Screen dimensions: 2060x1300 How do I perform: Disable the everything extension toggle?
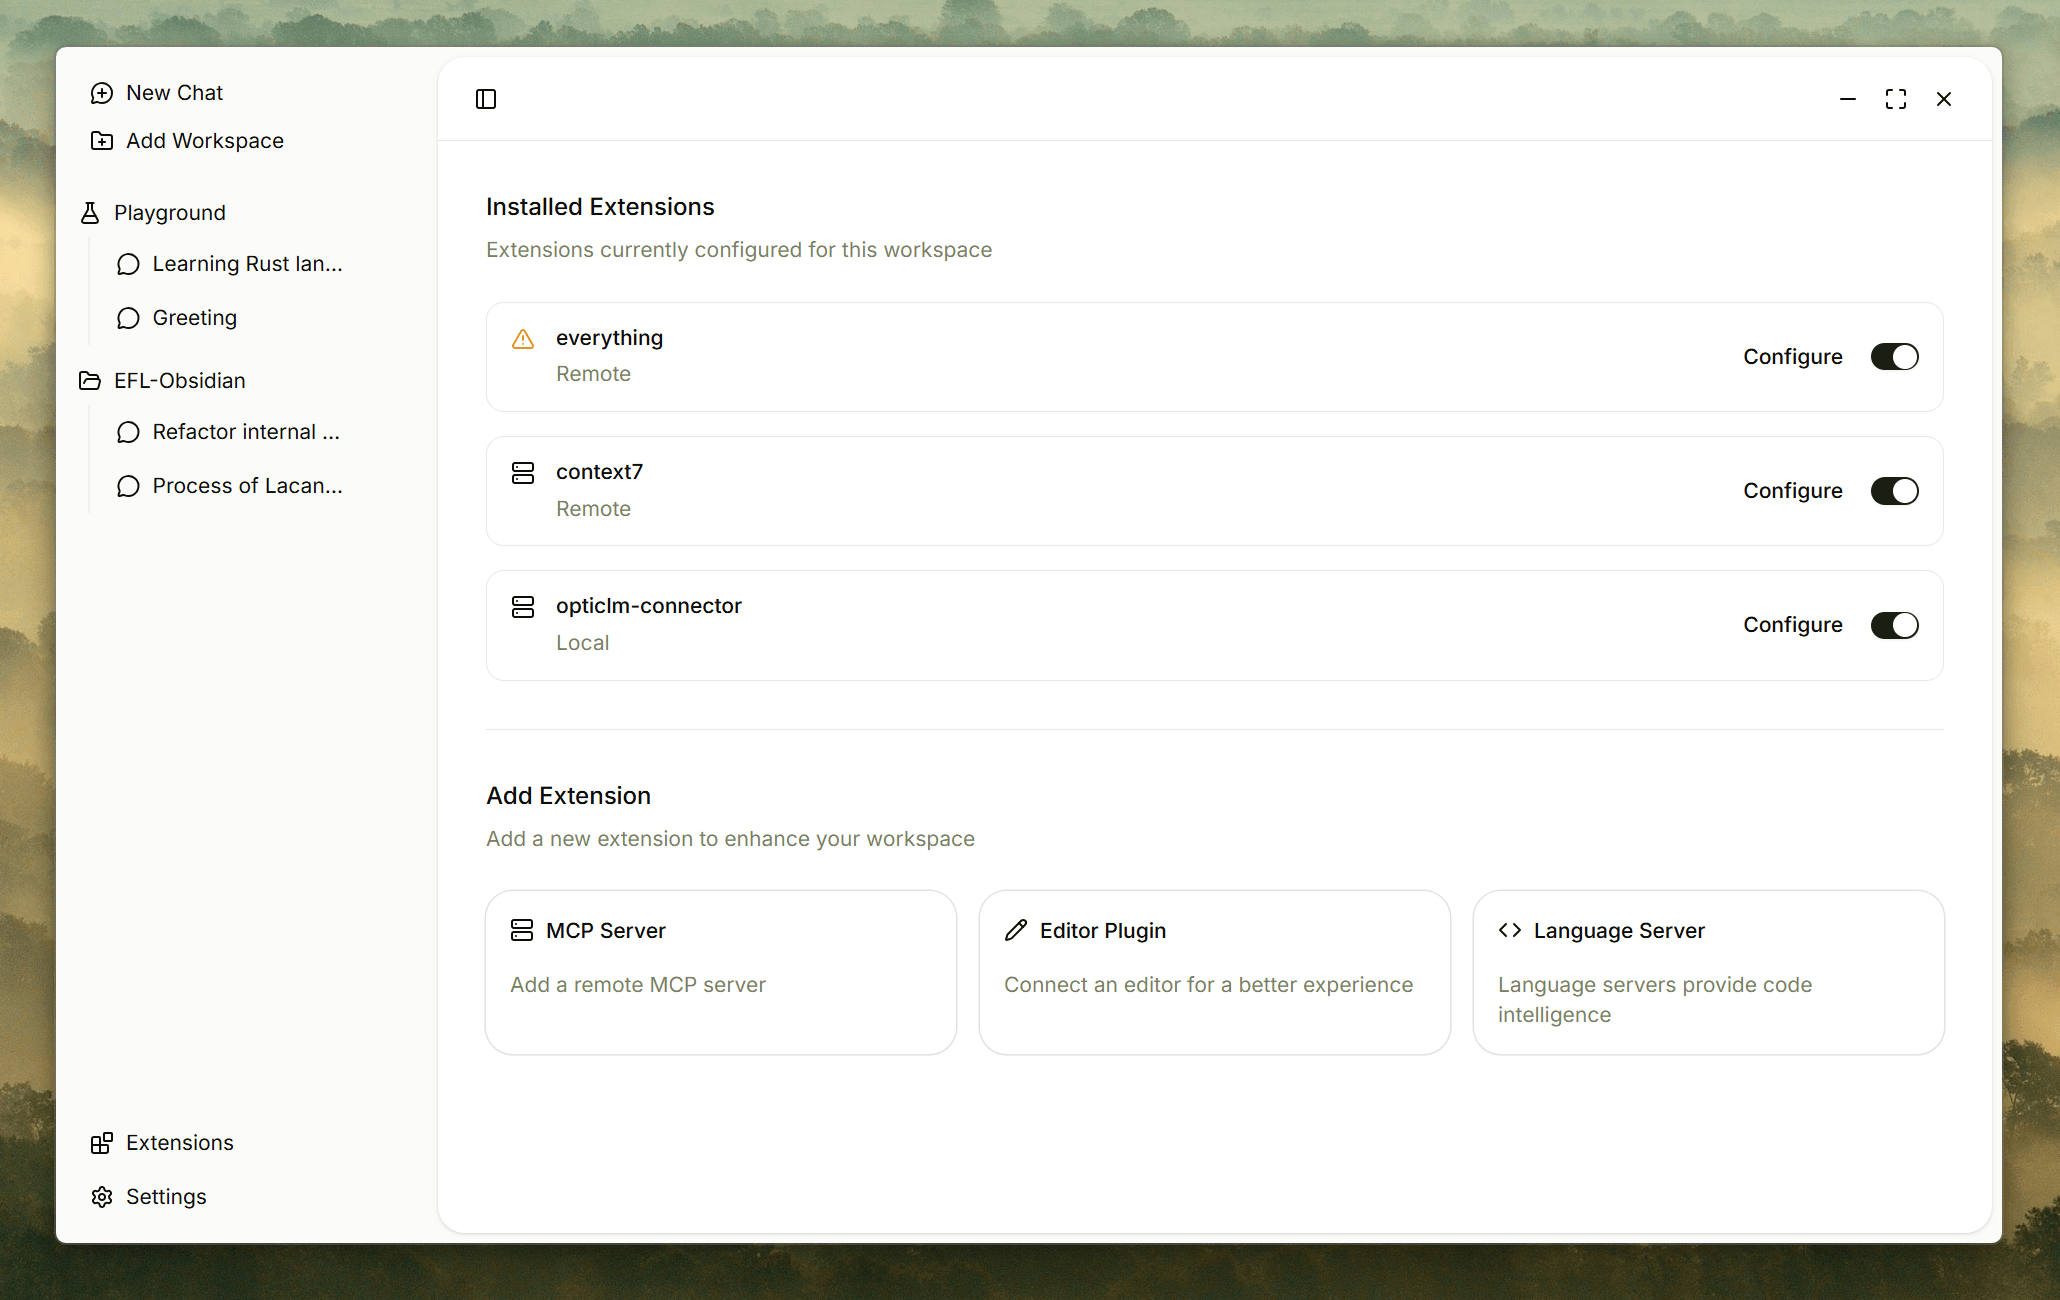(x=1894, y=357)
